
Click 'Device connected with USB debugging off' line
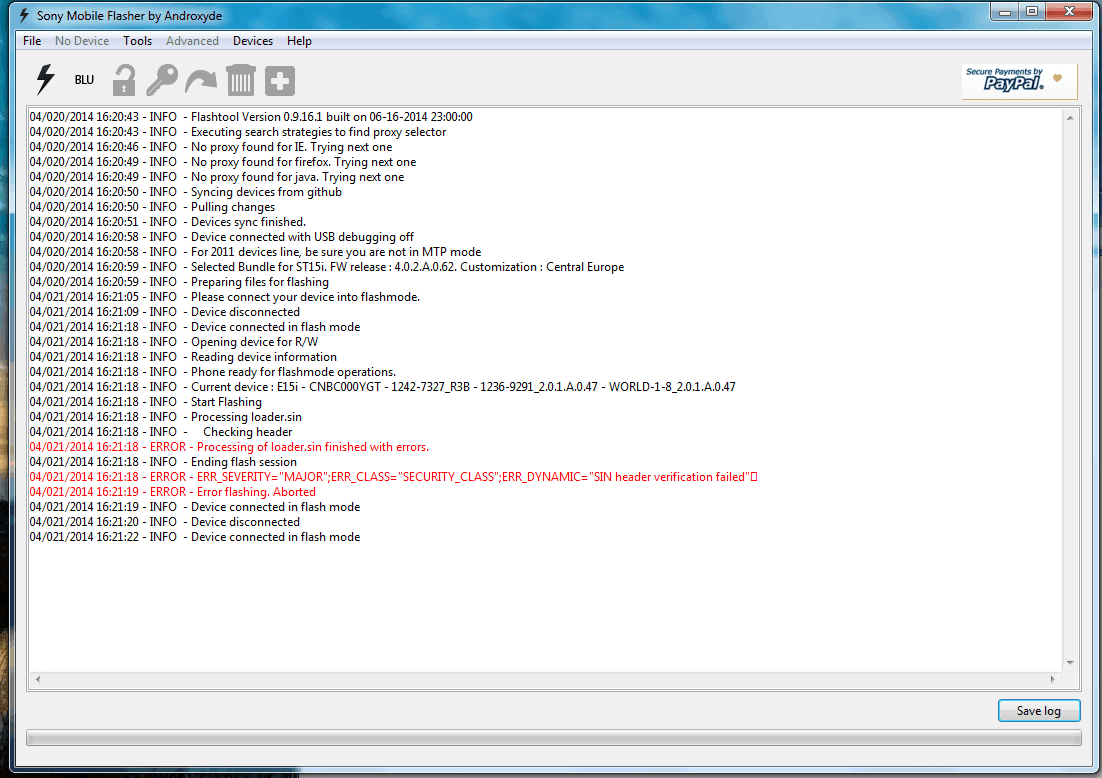(221, 237)
